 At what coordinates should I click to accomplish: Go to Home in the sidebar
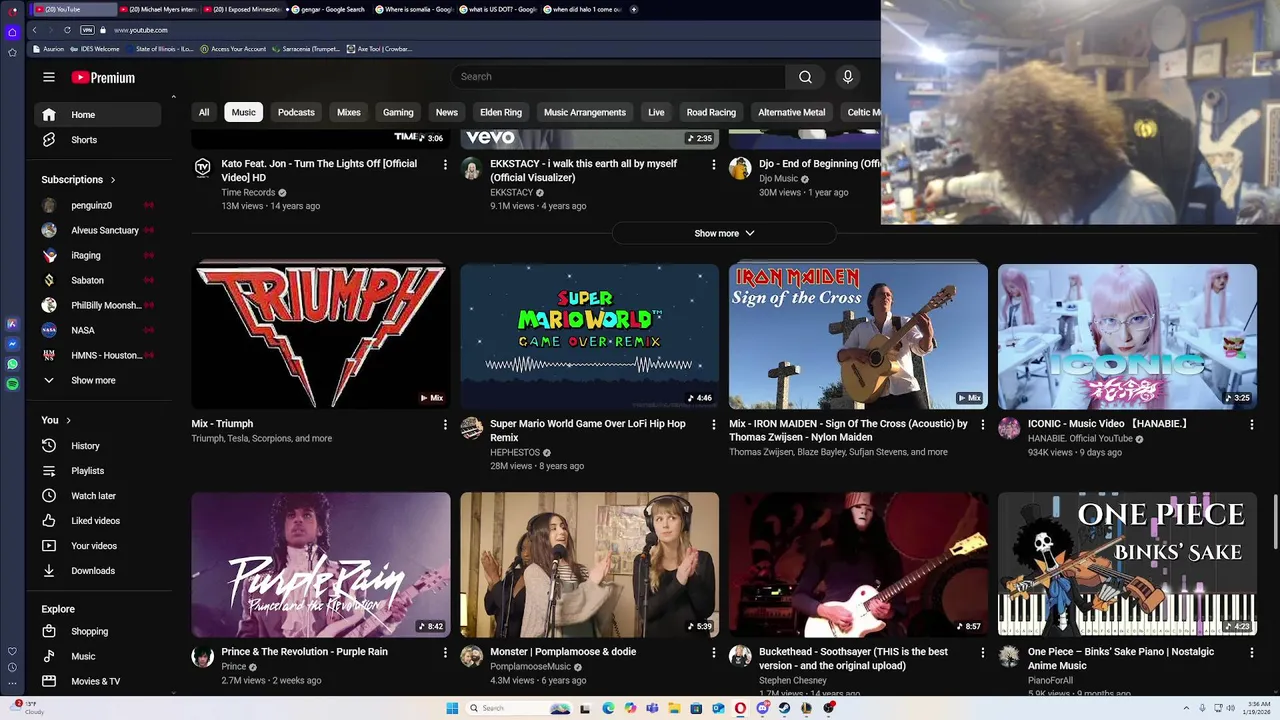(x=98, y=115)
